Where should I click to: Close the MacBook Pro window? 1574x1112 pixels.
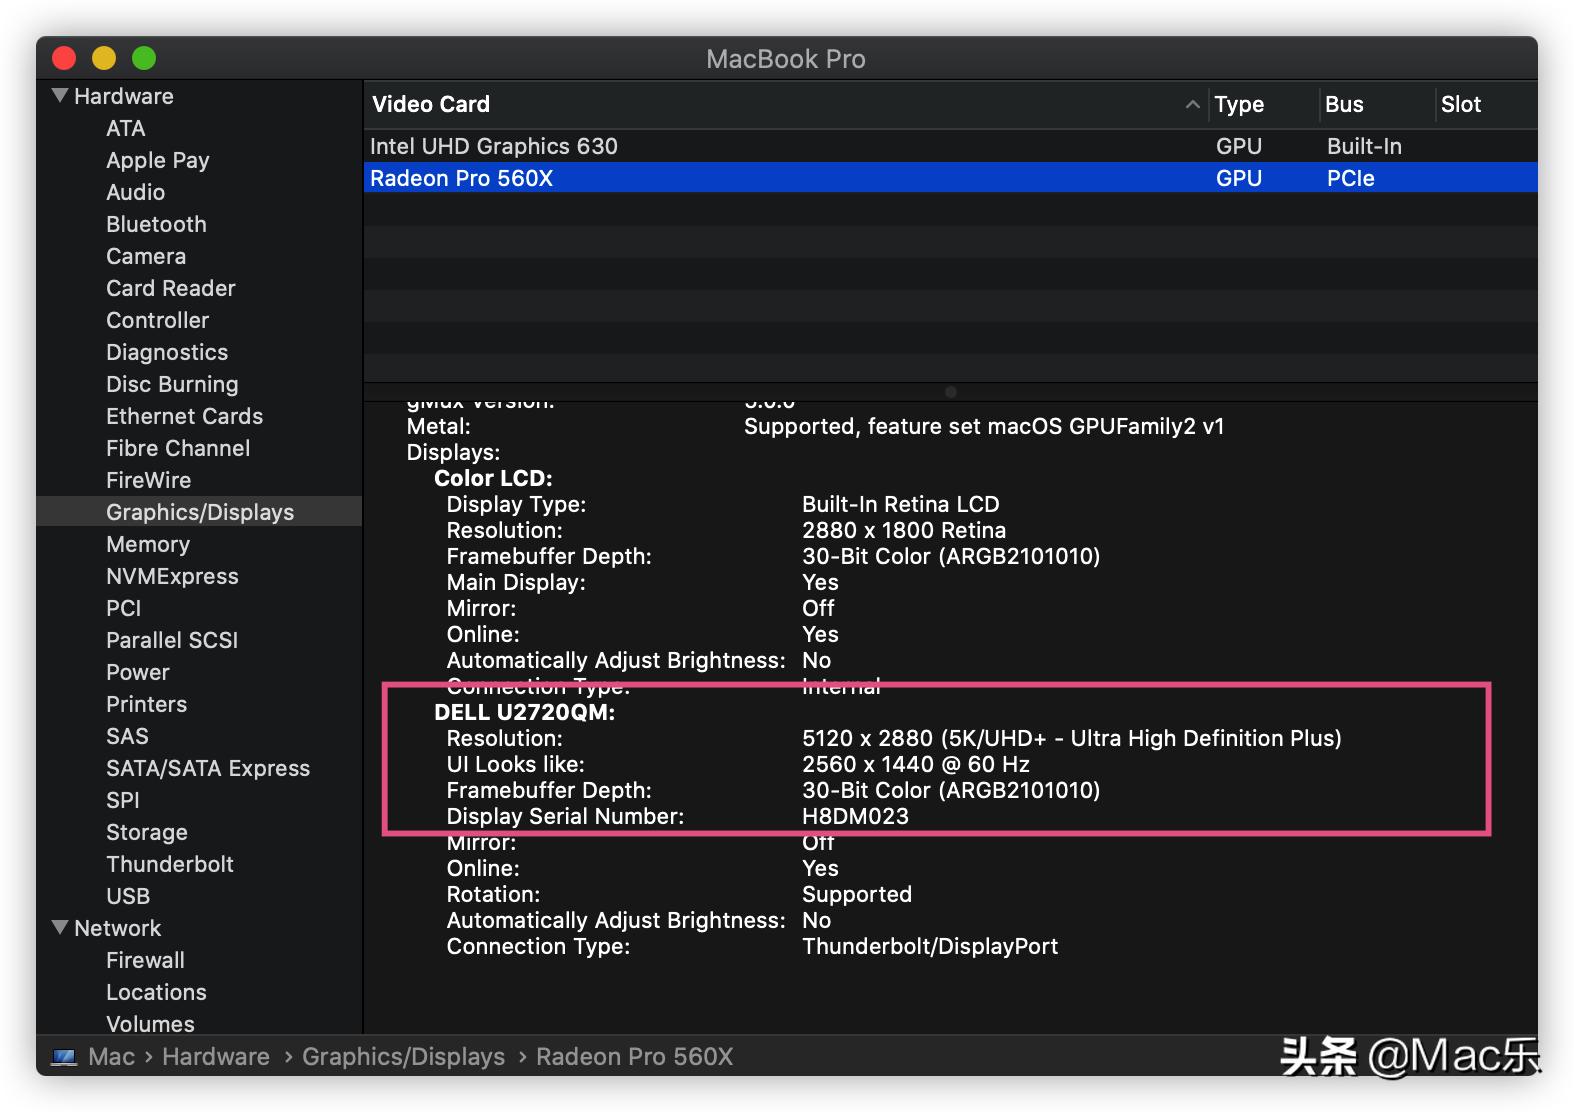64,58
